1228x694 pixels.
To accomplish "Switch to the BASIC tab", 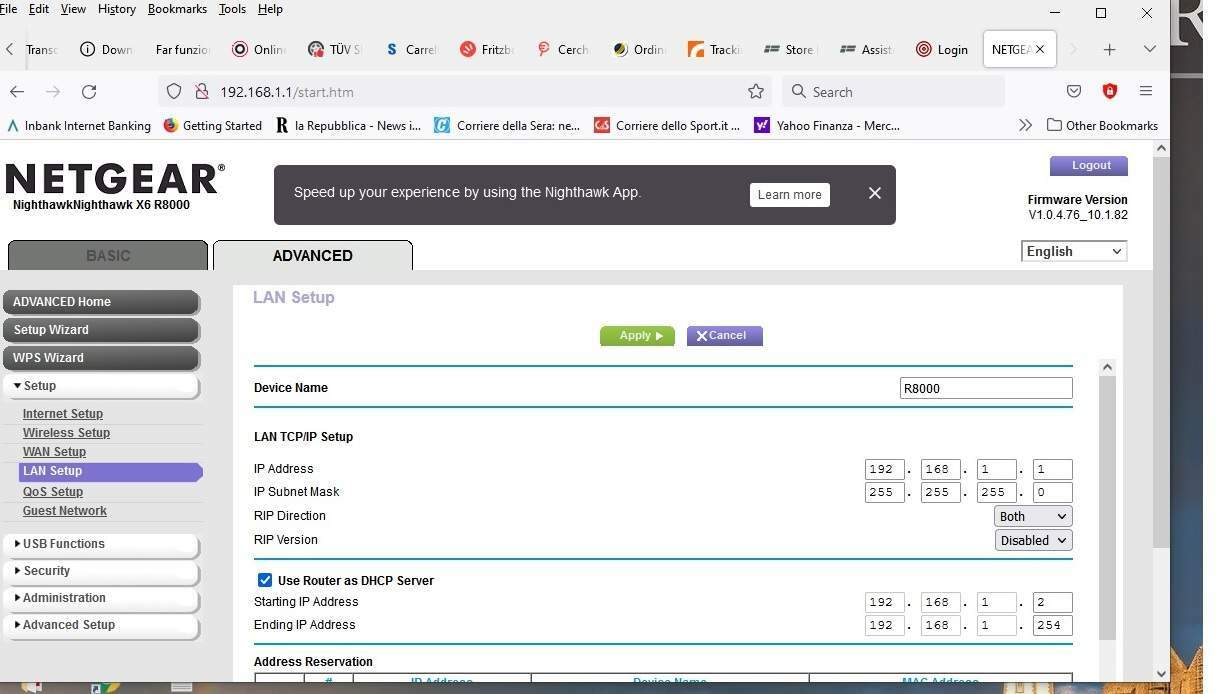I will (108, 255).
